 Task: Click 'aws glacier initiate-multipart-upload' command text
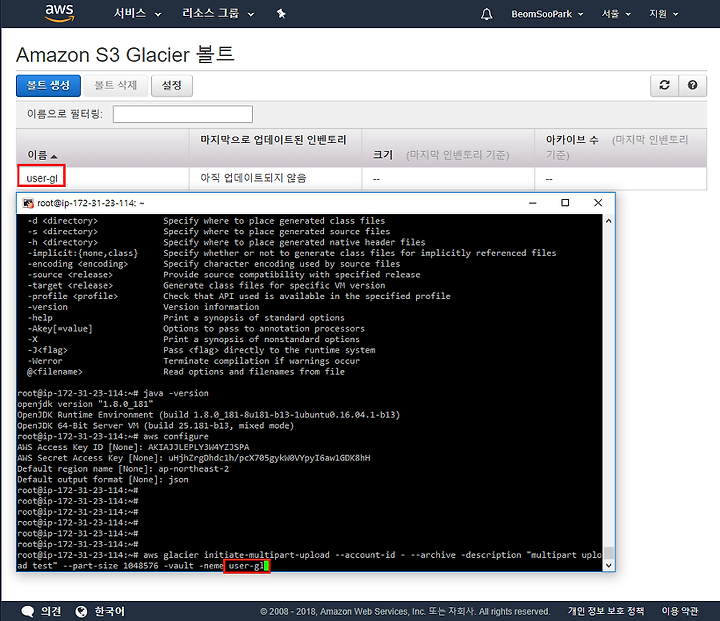coord(236,555)
